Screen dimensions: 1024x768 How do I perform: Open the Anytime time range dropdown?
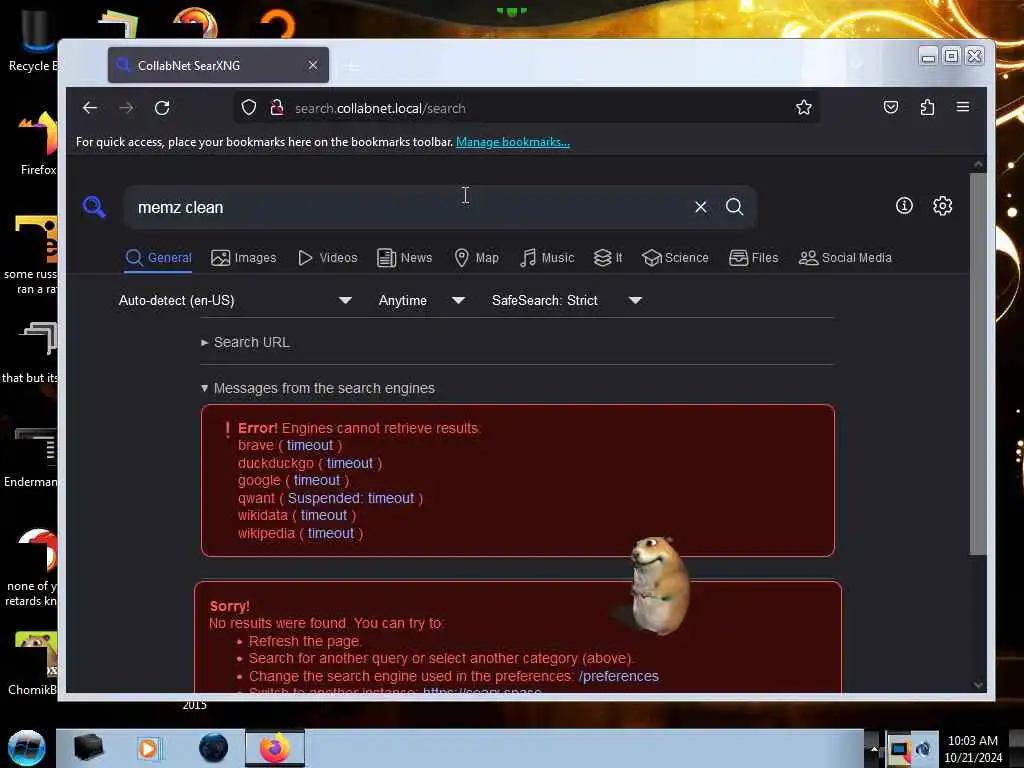[x=422, y=300]
